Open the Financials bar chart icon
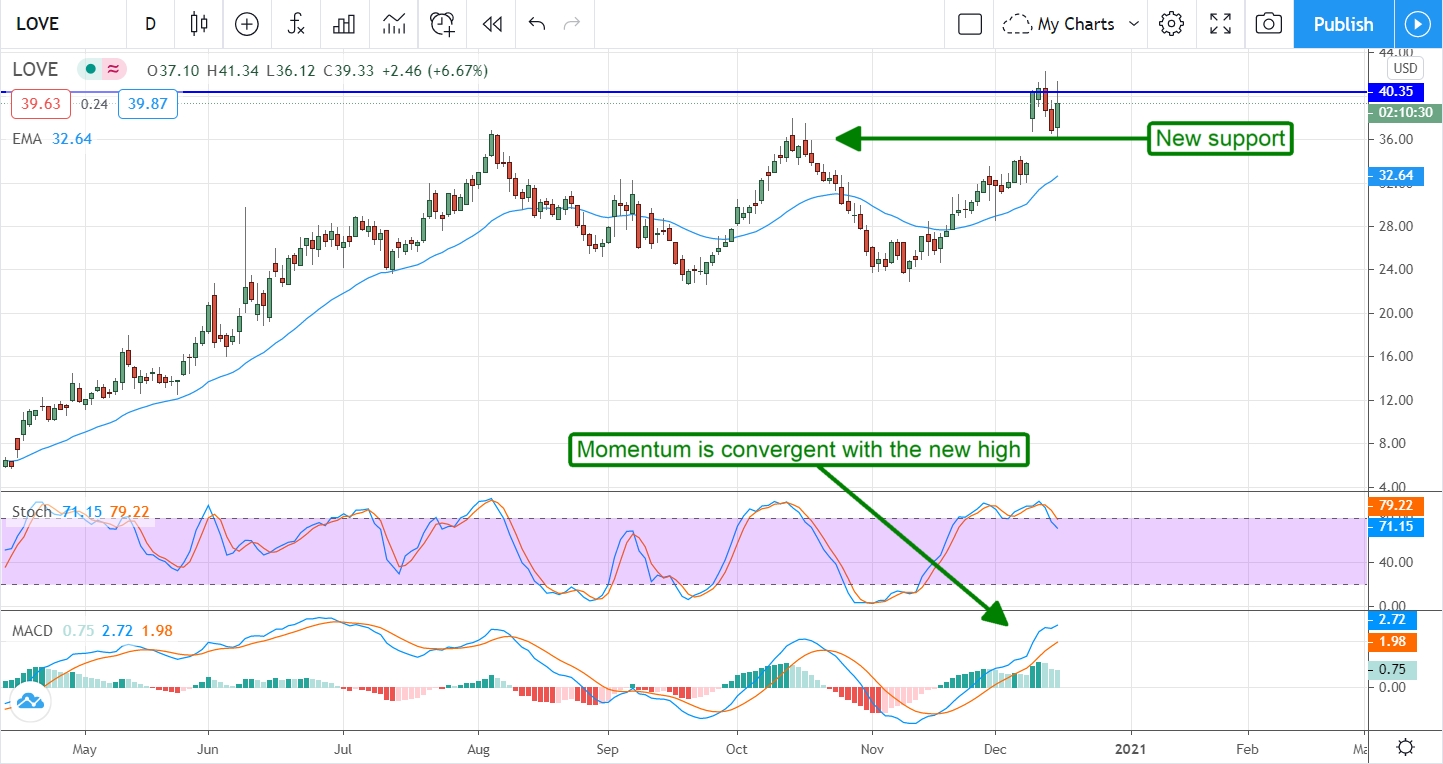The width and height of the screenshot is (1443, 764). 344,24
